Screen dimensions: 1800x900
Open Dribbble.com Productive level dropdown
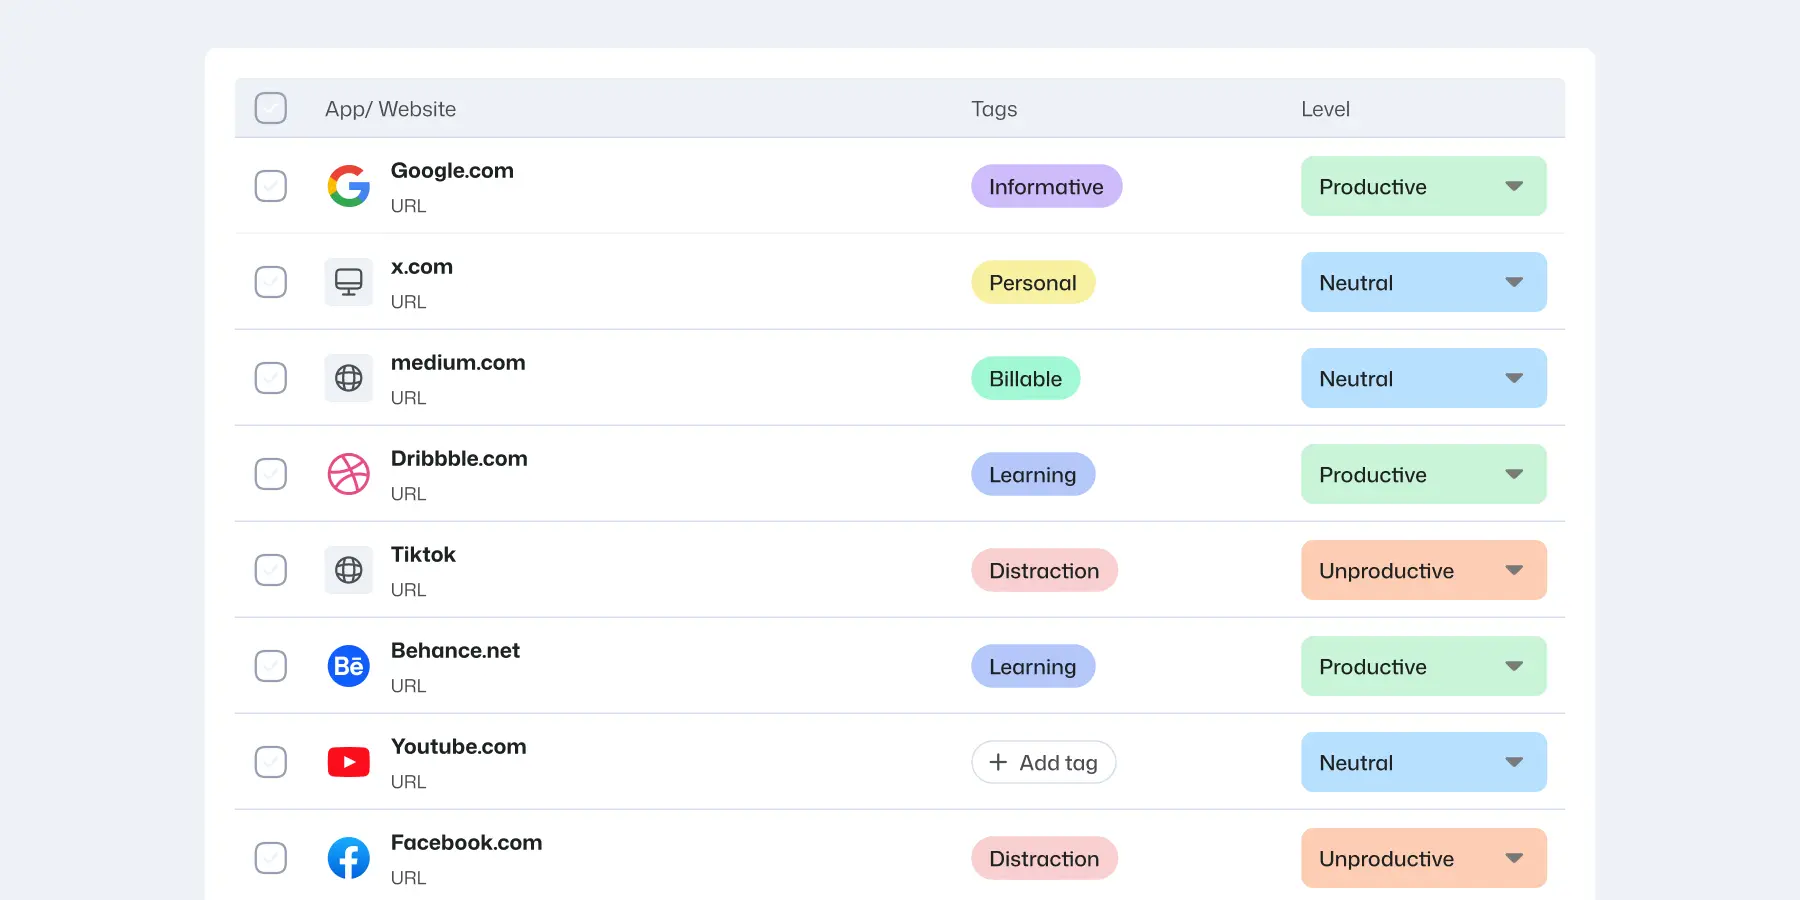[x=1424, y=474]
